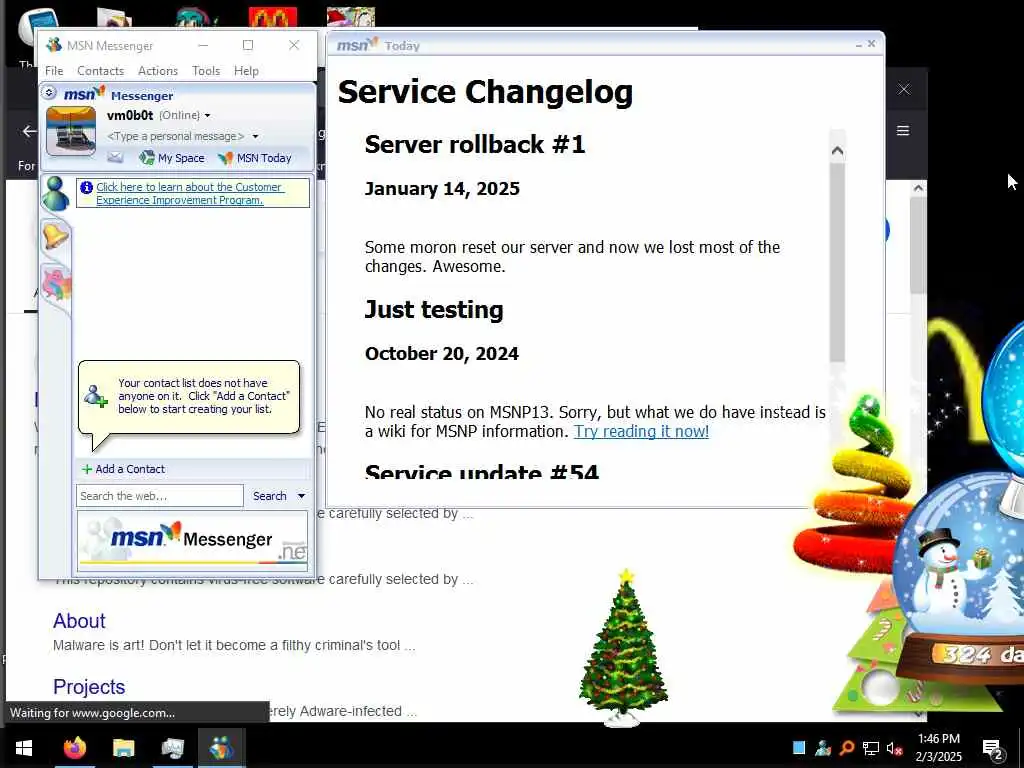Open the About link on the web page
Viewport: 1024px width, 768px height.
click(x=79, y=620)
